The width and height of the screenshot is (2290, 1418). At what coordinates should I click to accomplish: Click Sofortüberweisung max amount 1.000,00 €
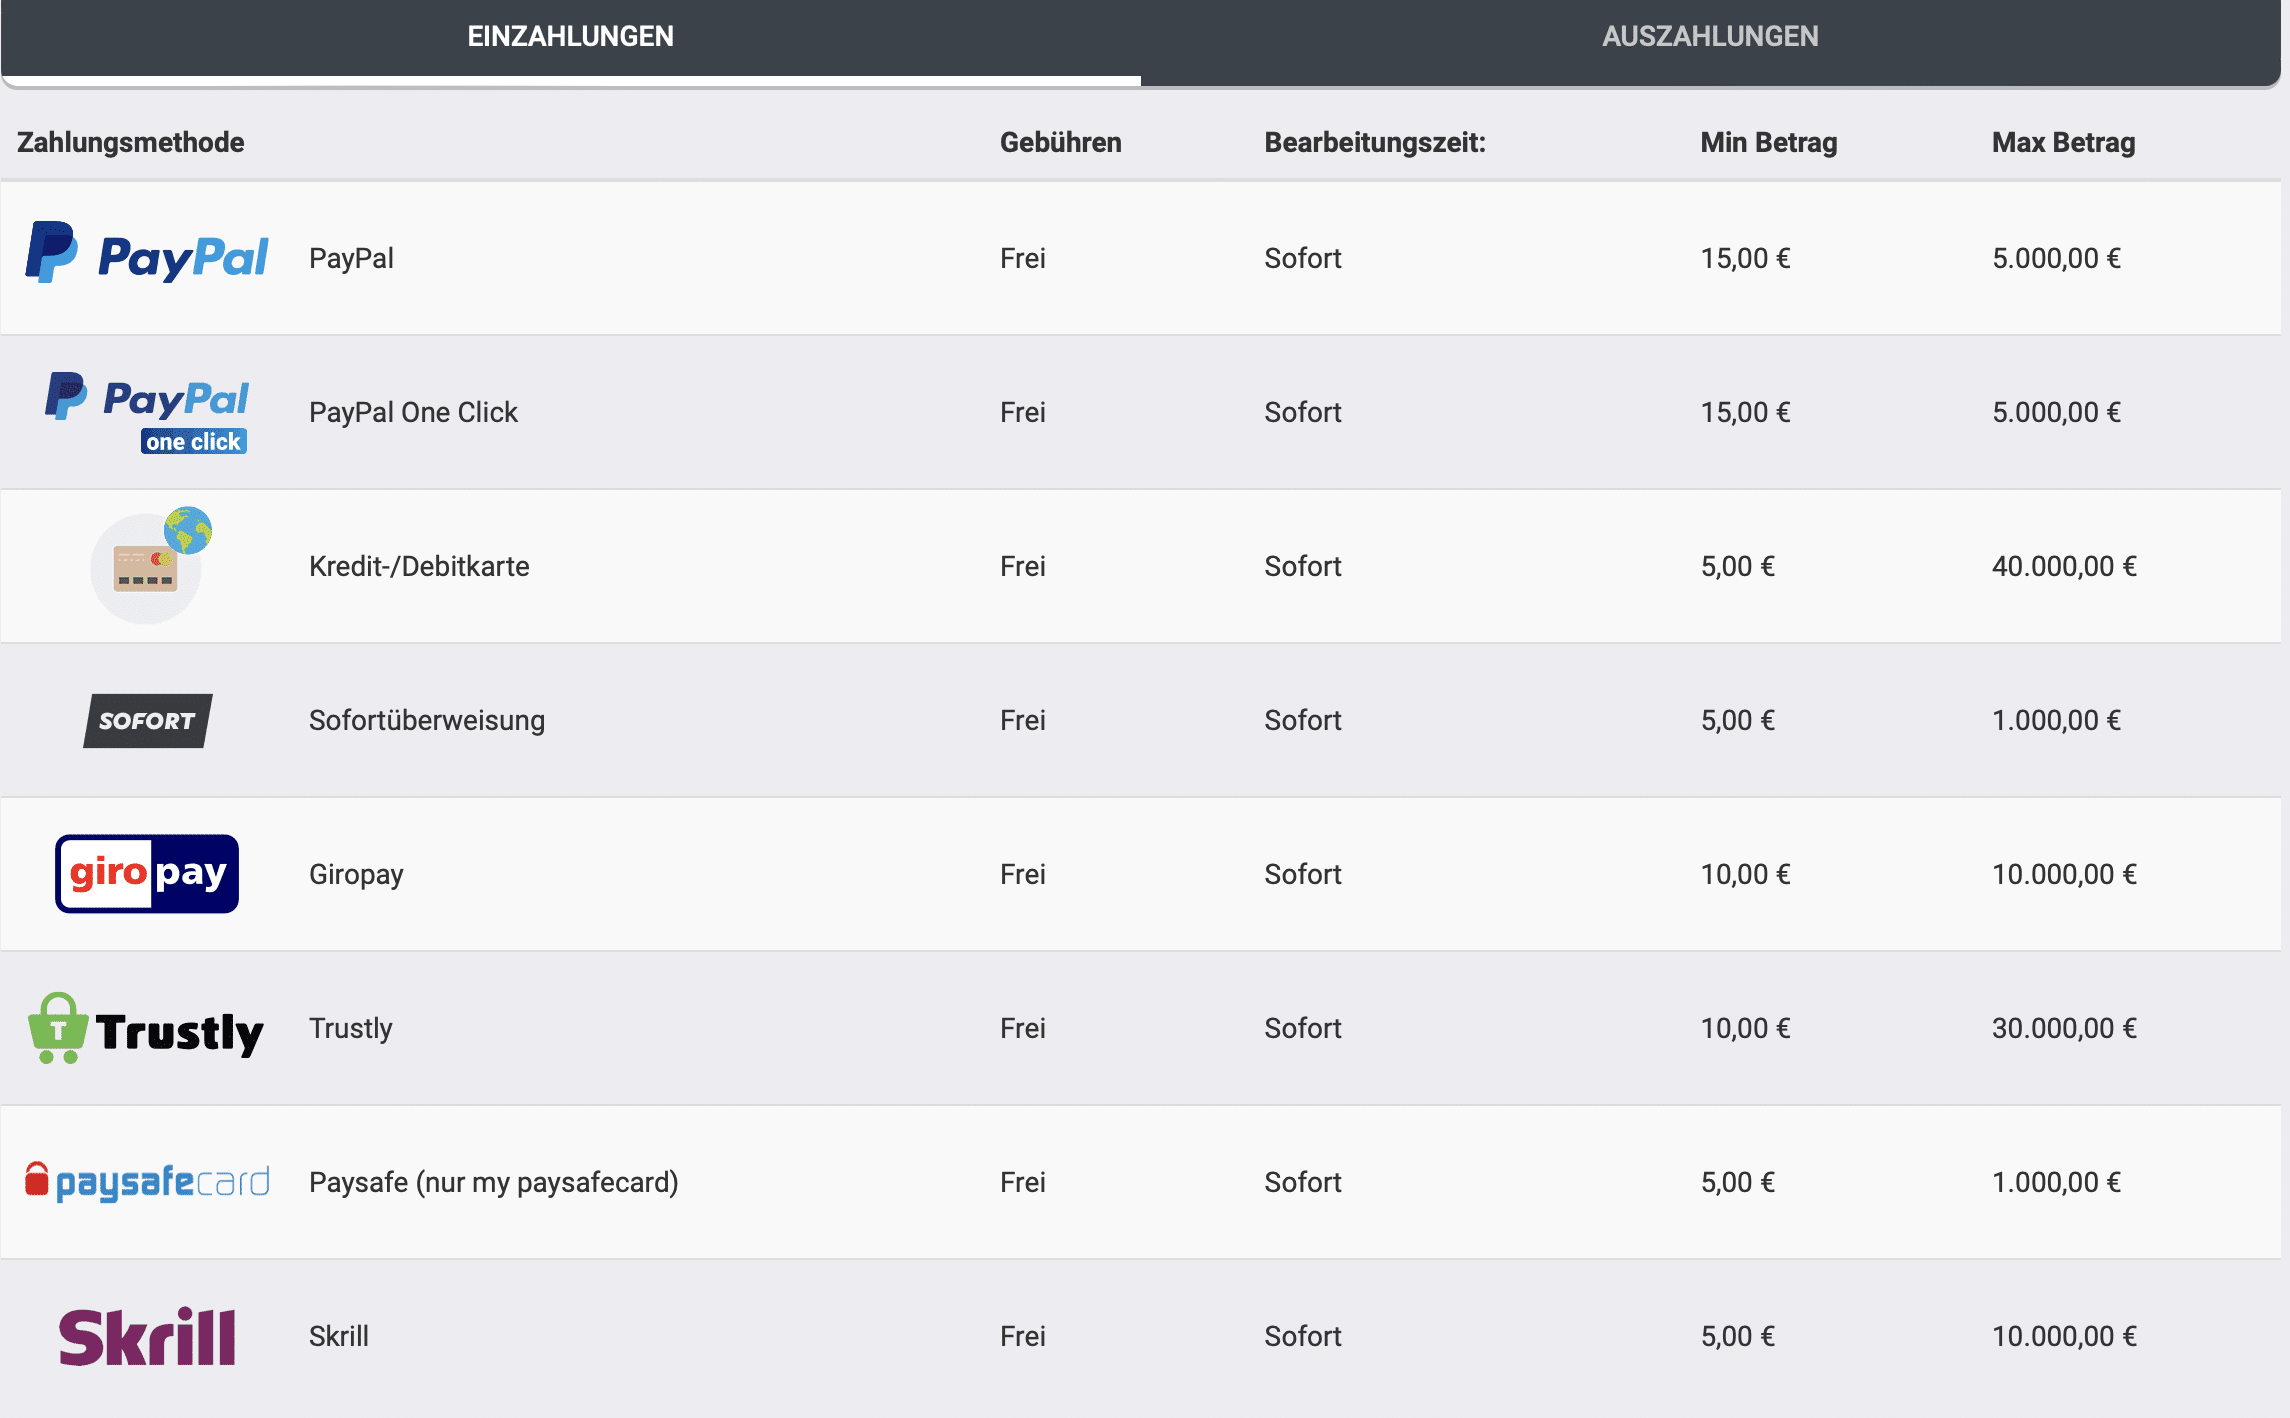[x=2056, y=721]
